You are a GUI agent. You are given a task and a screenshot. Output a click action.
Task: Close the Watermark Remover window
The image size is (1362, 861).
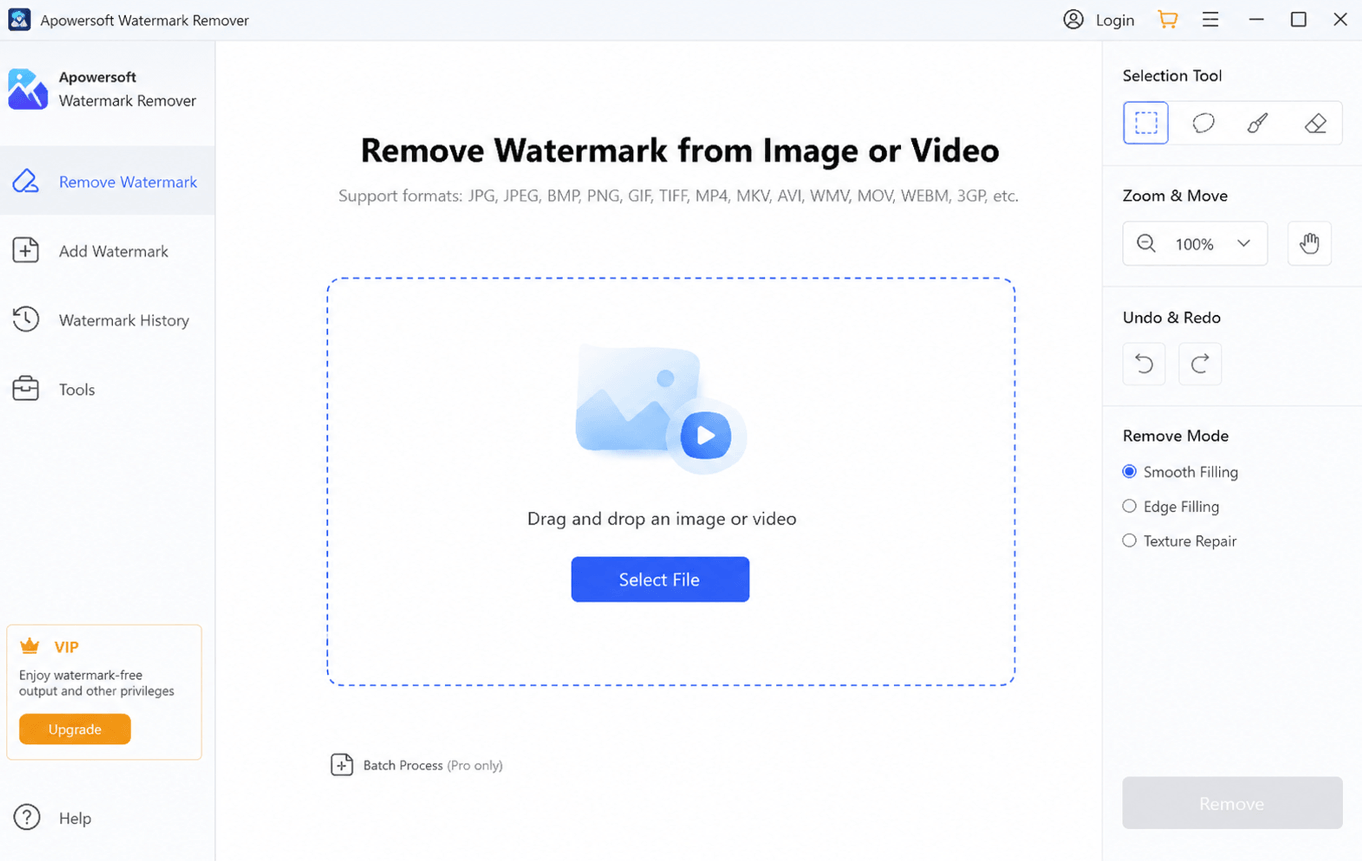pos(1341,19)
